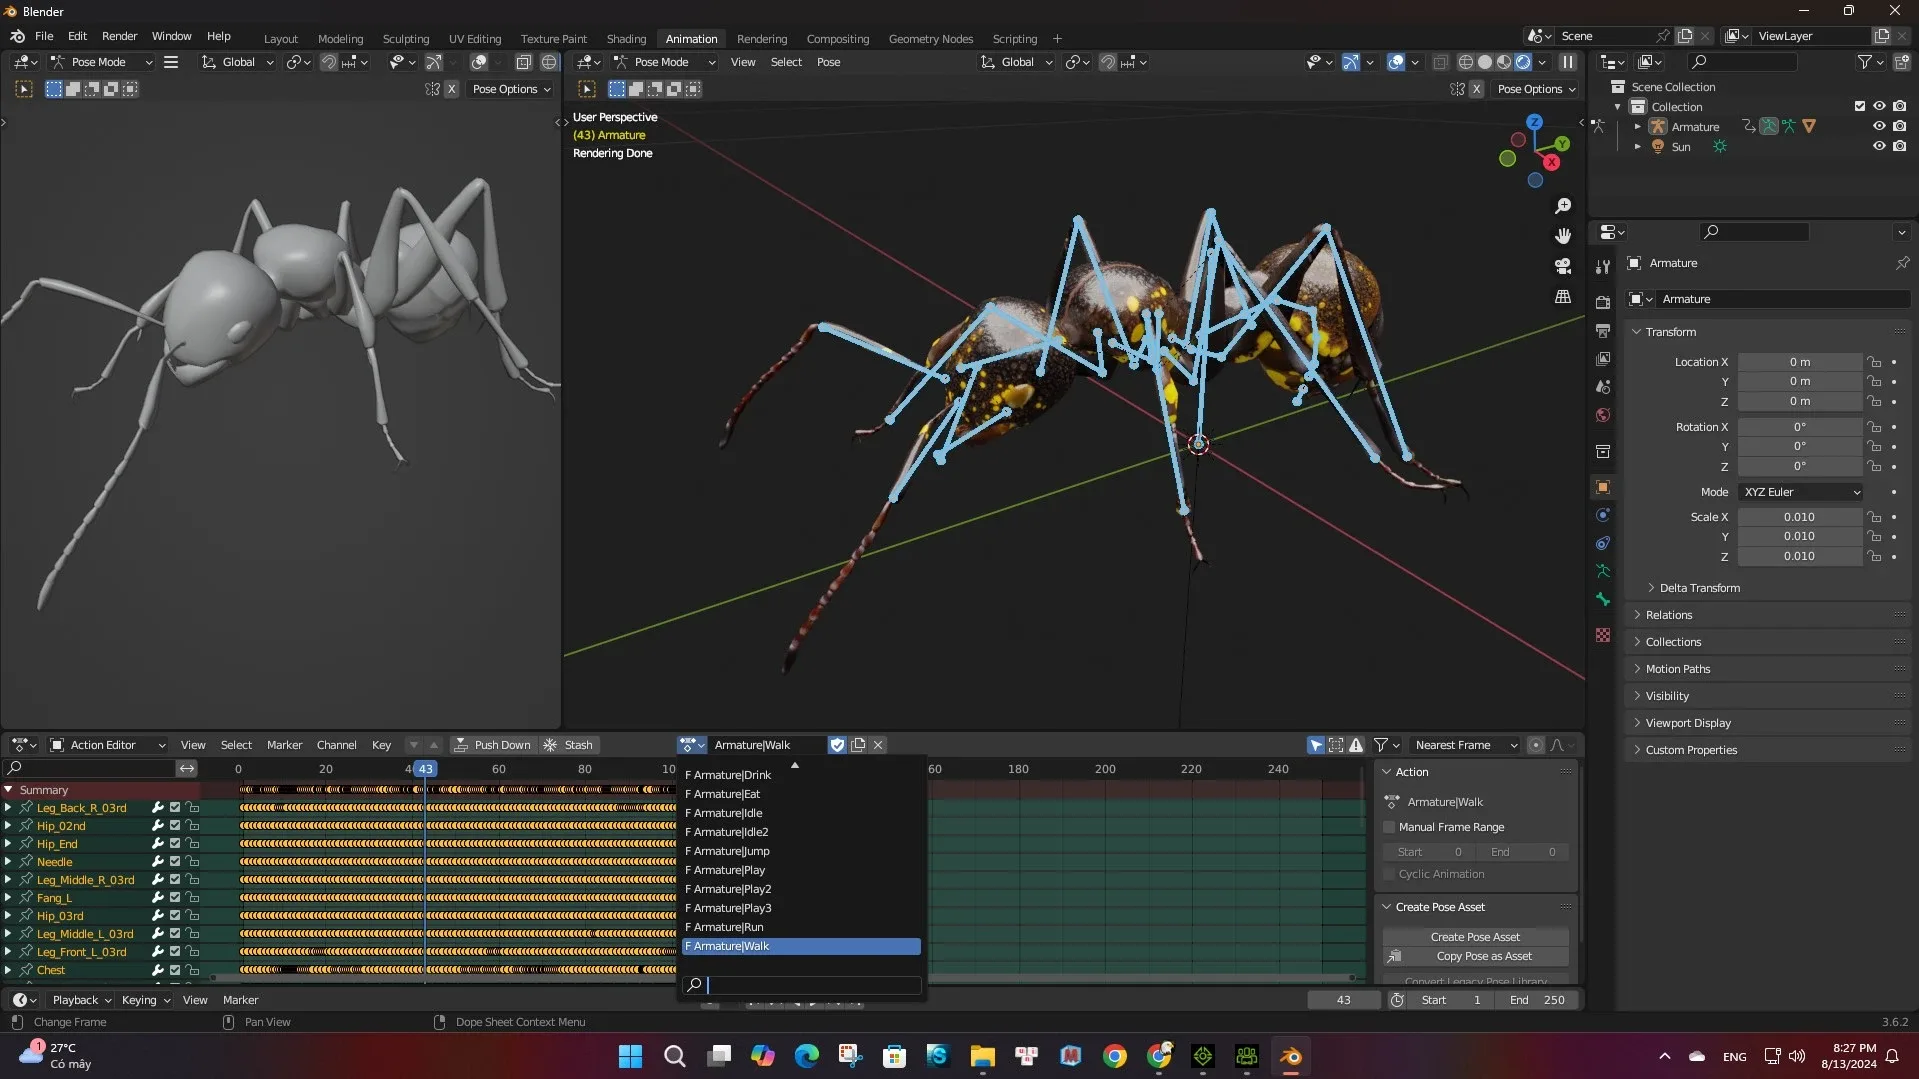Unlink the Armature|Walk action with X icon
The height and width of the screenshot is (1079, 1919).
[x=878, y=745]
